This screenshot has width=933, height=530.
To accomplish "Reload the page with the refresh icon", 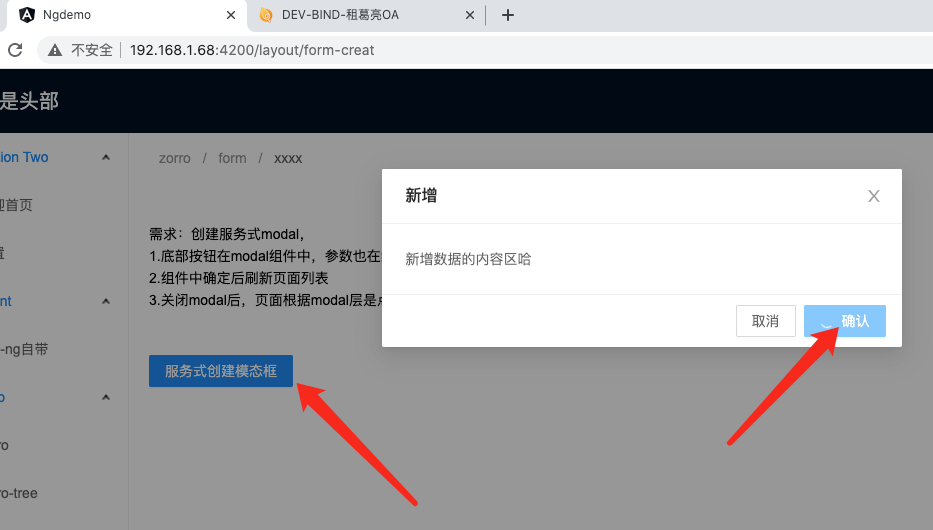I will click(x=15, y=50).
